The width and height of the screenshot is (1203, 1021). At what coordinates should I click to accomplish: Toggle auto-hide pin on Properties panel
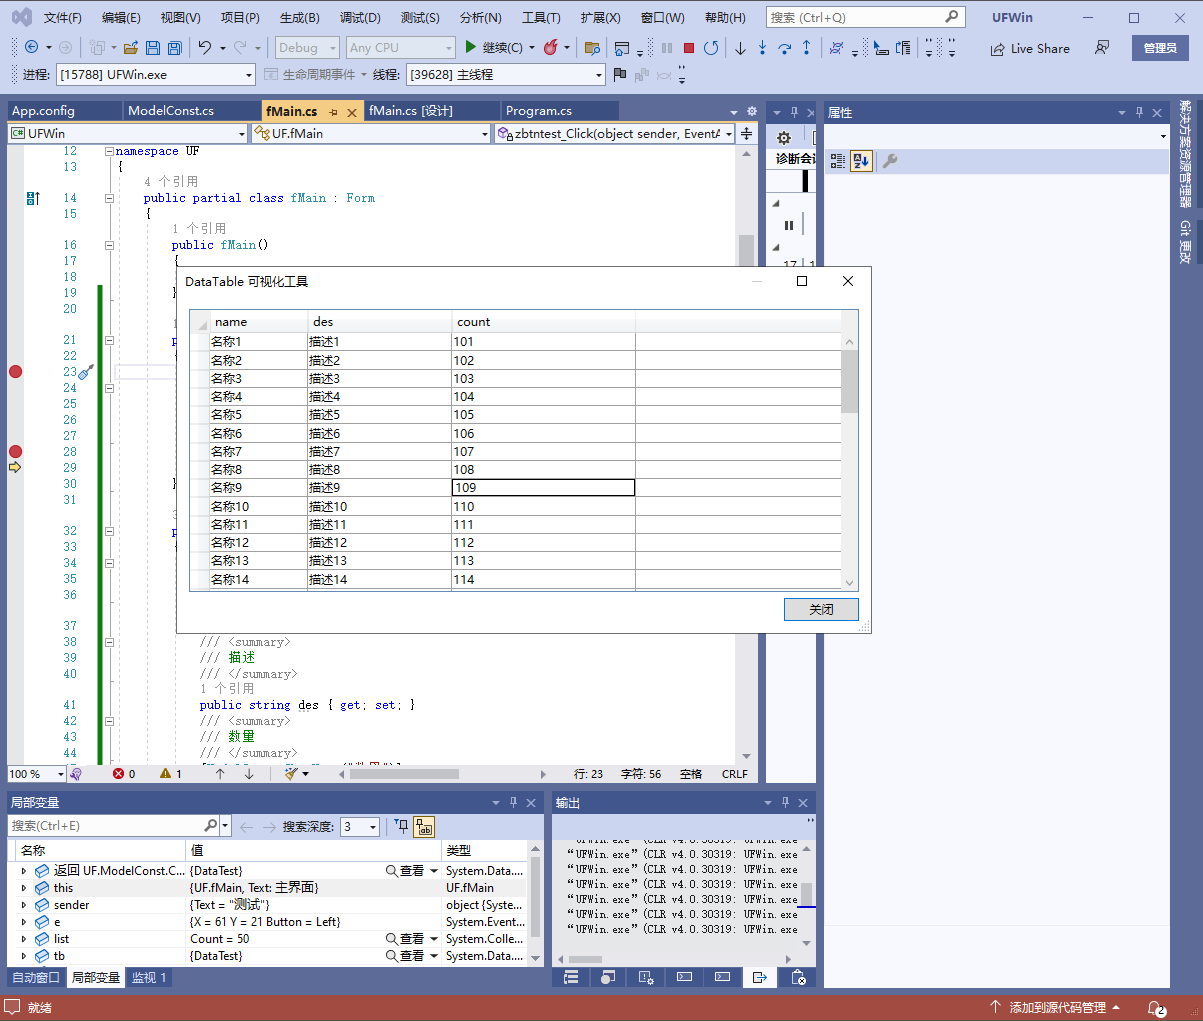click(x=1139, y=113)
